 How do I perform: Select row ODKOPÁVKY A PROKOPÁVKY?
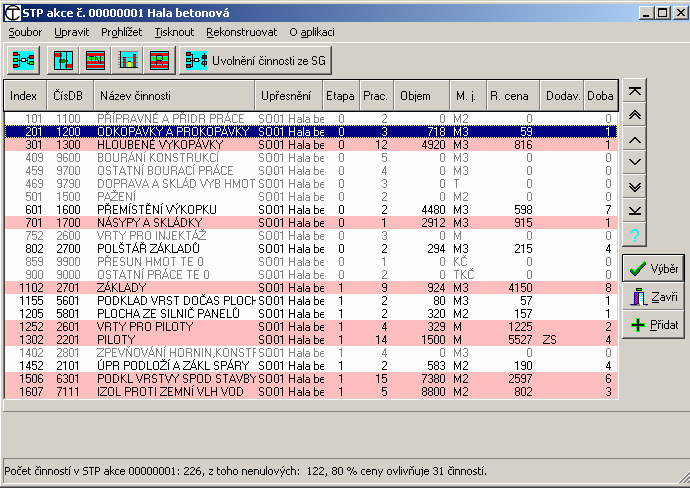tap(311, 132)
